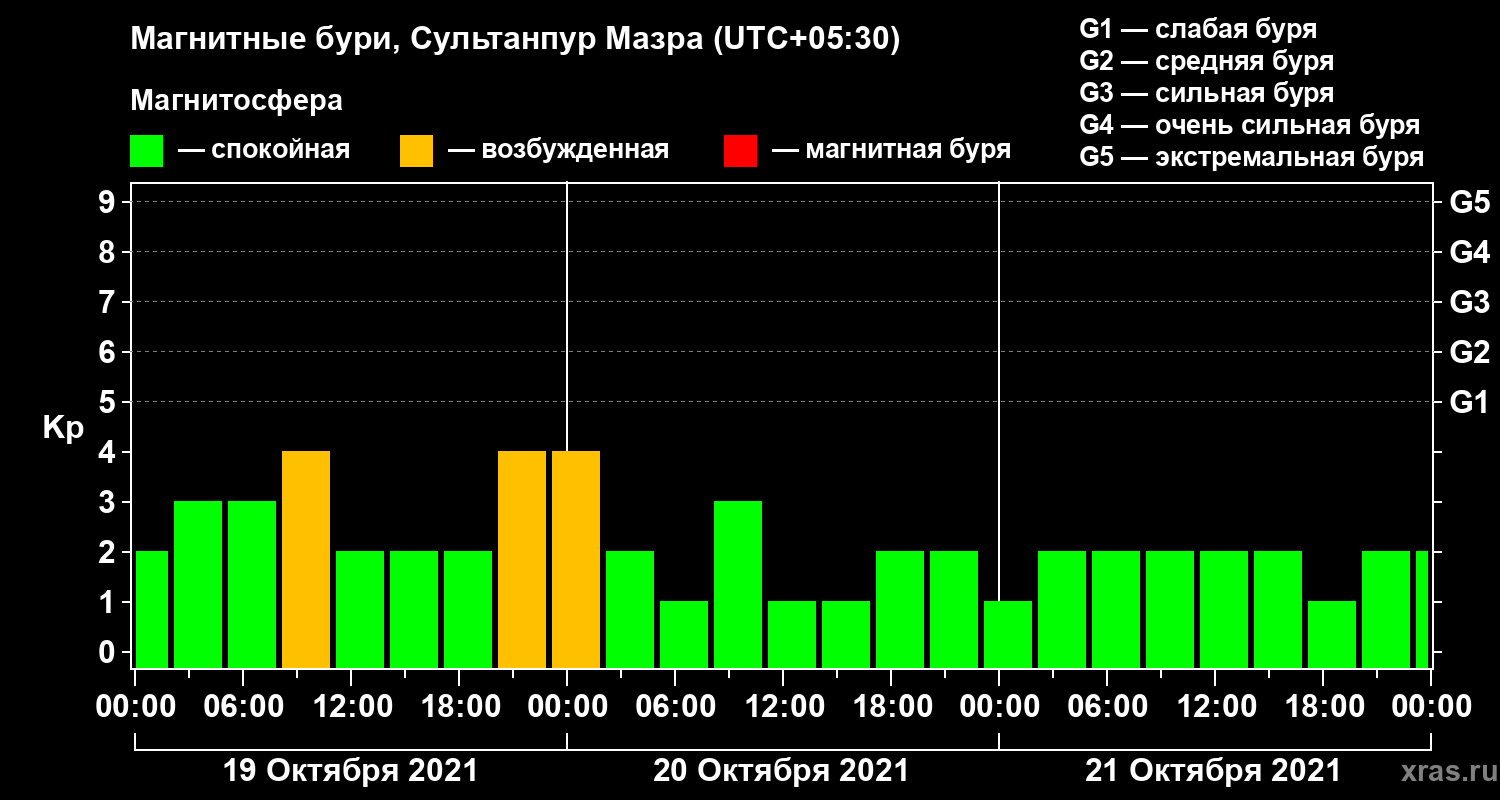Click the '12:00' tick label under 19 October
Viewport: 1500px width, 800px height.
tap(351, 707)
